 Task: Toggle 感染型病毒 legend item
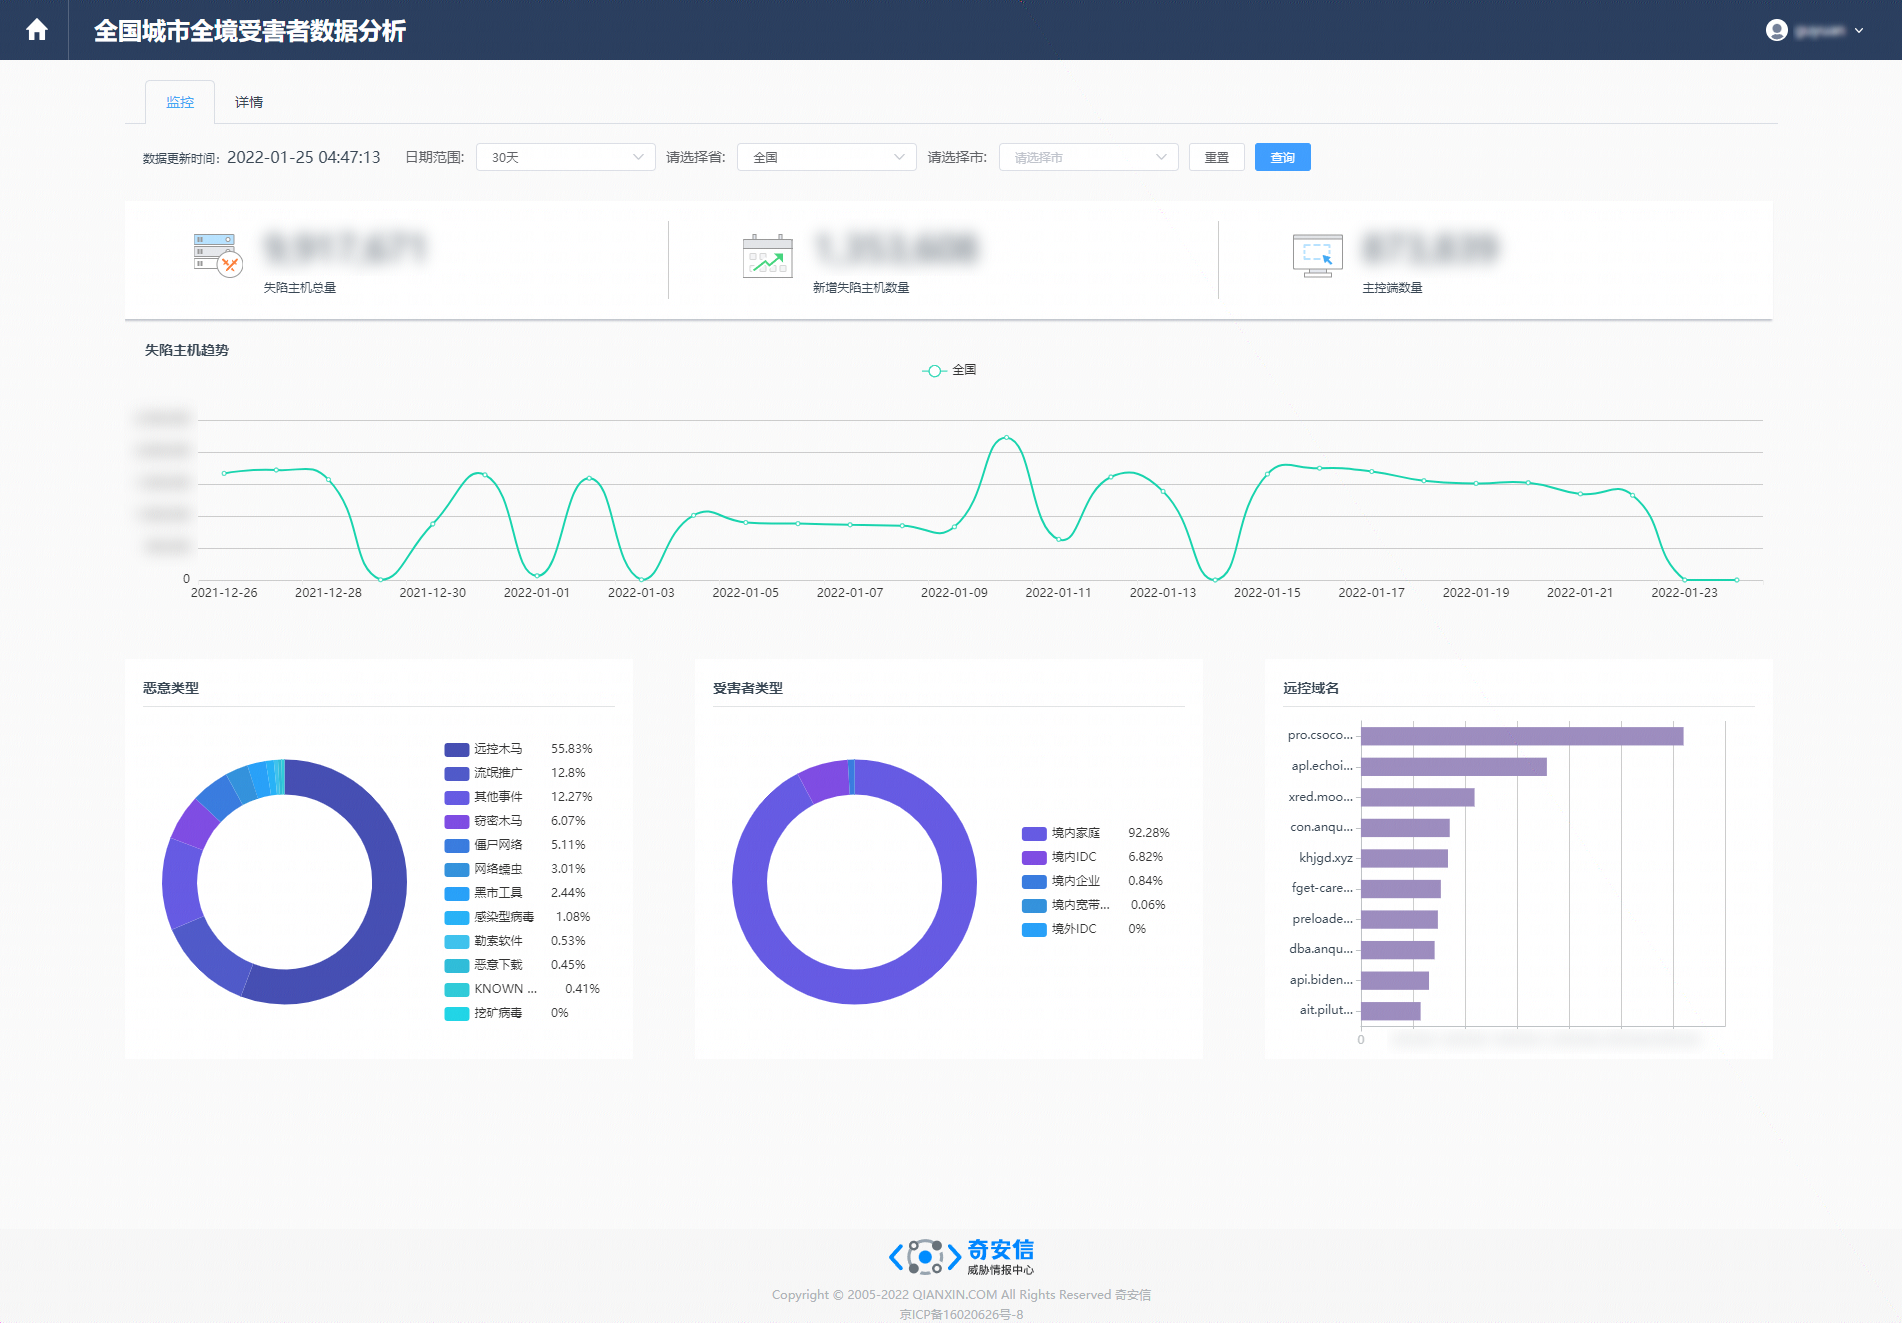[x=490, y=917]
